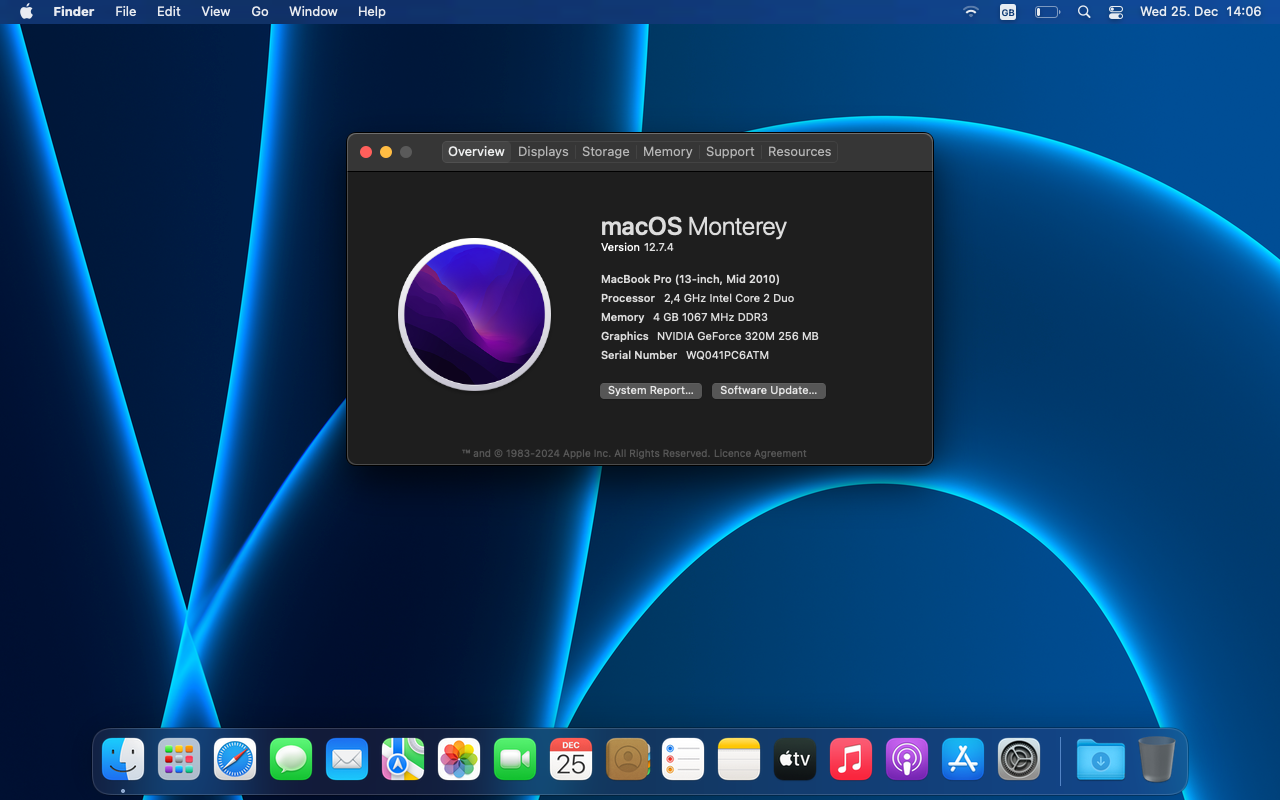Open Photos app in Dock
Viewport: 1280px width, 800px height.
coord(459,760)
